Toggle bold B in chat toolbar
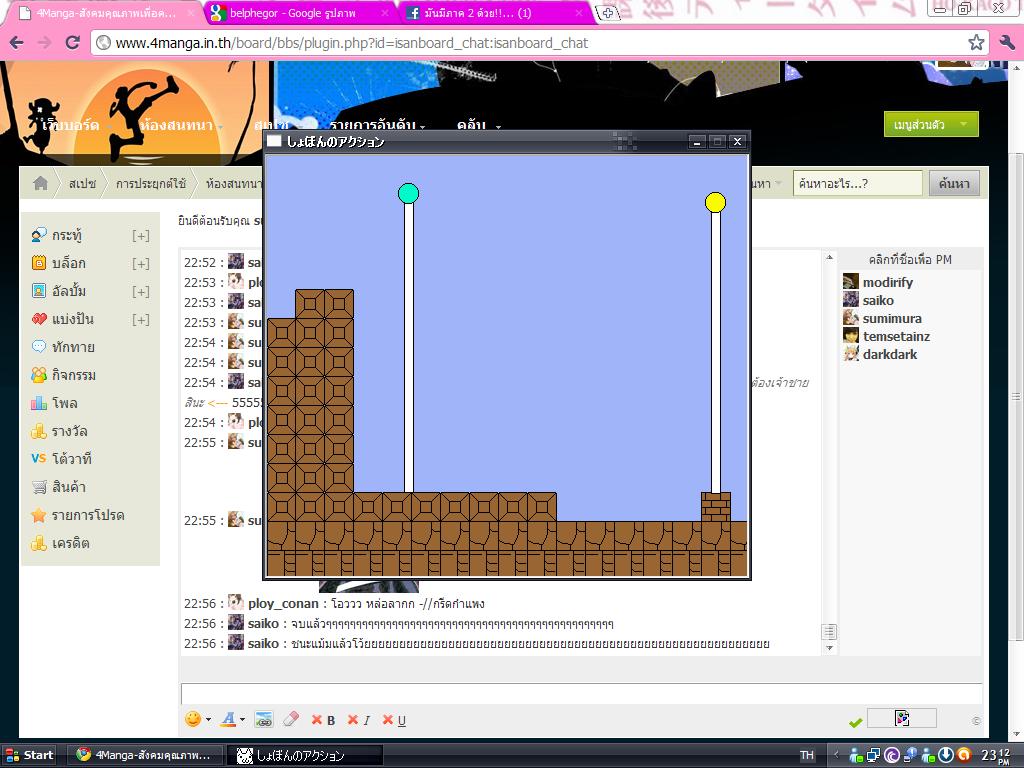Screen dimensions: 1024x768 (x=323, y=720)
